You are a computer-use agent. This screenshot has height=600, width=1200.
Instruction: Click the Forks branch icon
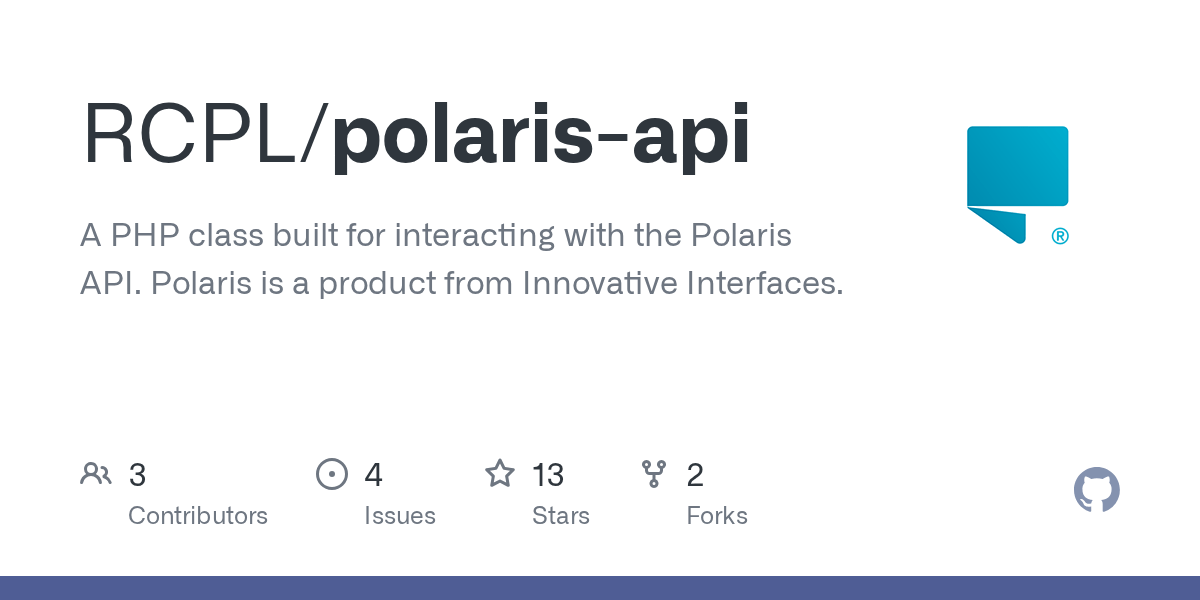[654, 474]
